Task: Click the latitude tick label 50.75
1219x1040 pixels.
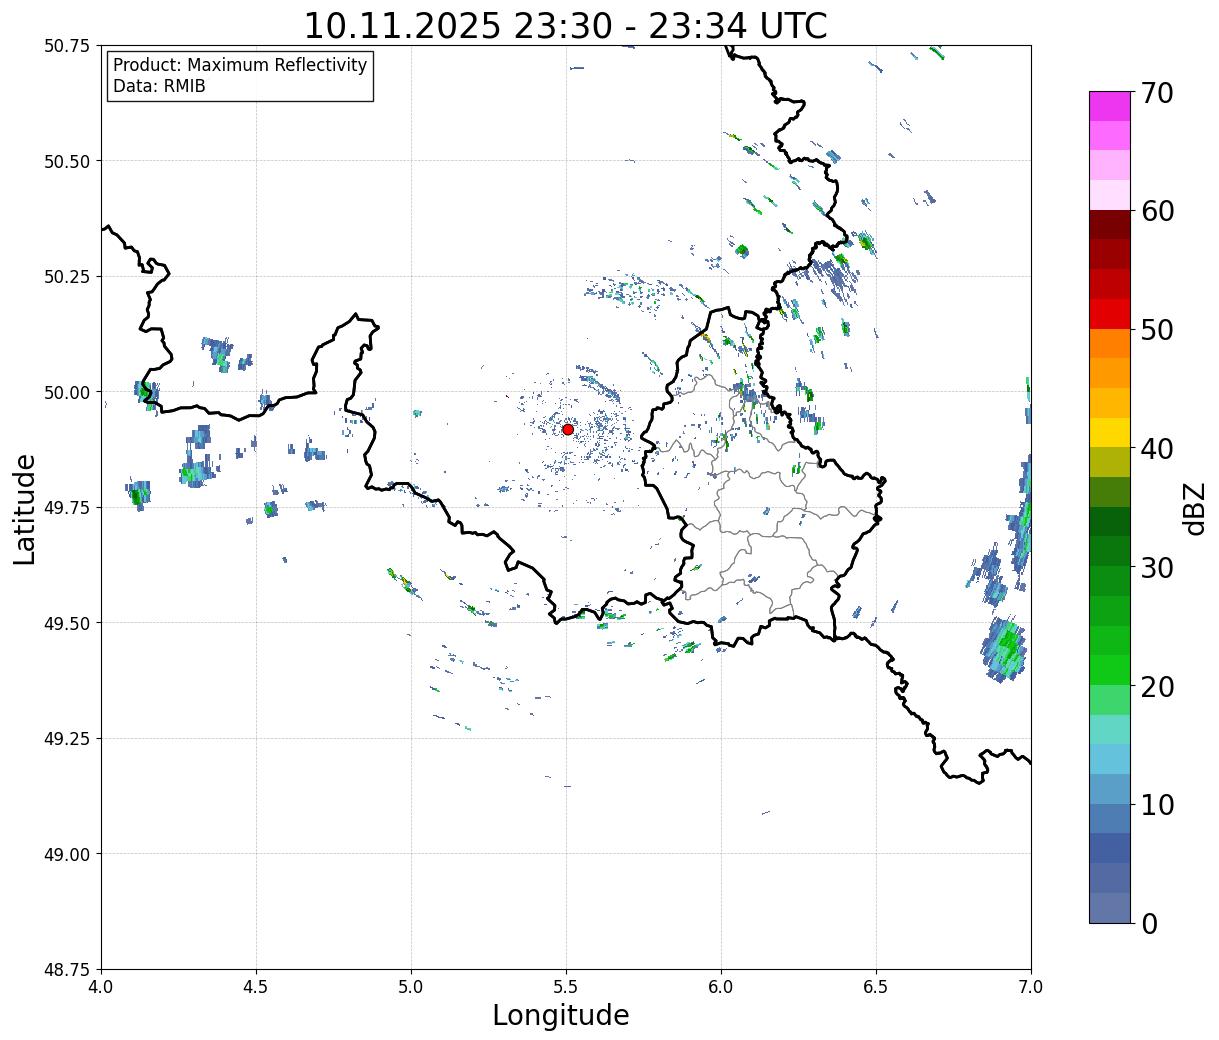Action: pos(67,46)
